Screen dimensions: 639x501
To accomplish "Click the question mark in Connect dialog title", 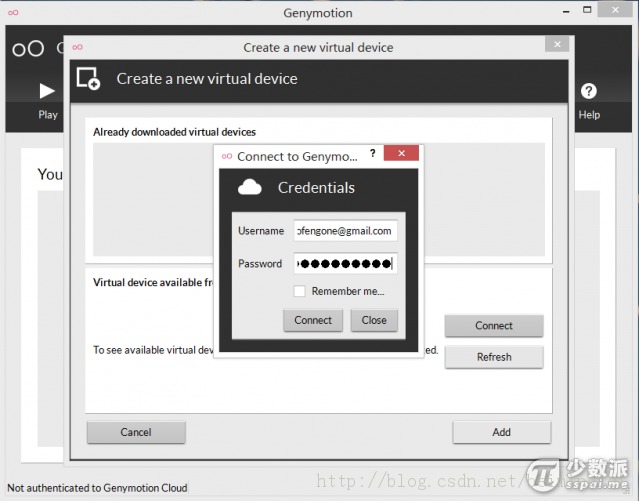I will point(372,153).
